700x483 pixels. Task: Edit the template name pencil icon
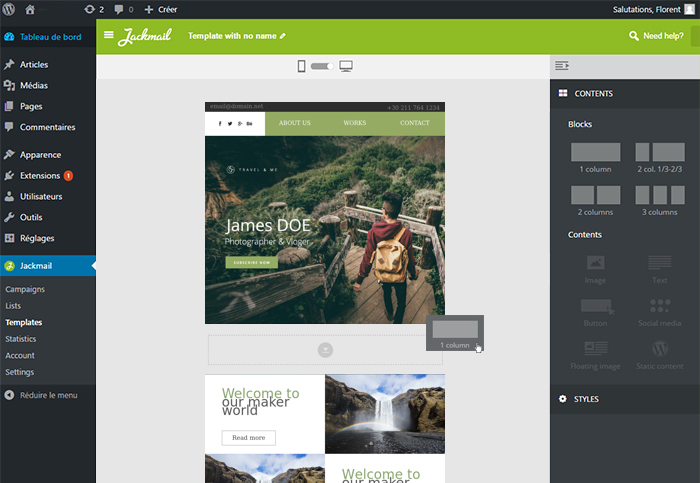click(283, 36)
